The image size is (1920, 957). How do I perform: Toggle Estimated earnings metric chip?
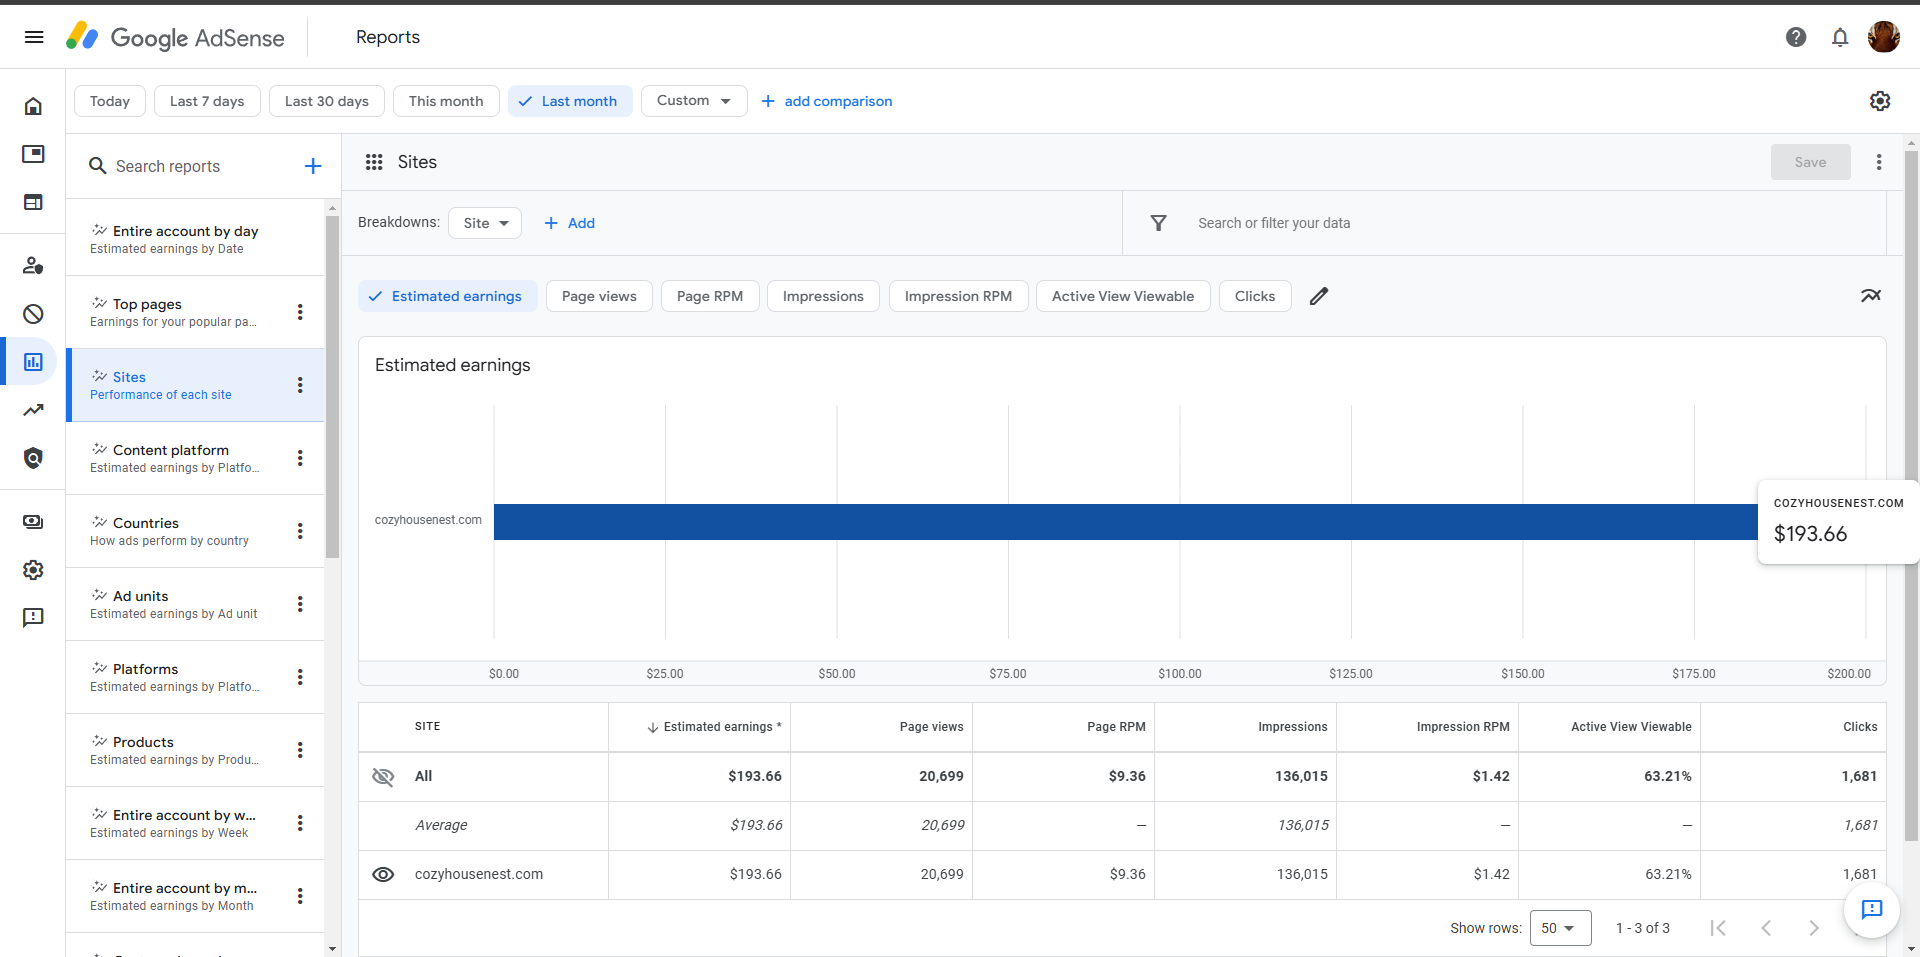448,296
